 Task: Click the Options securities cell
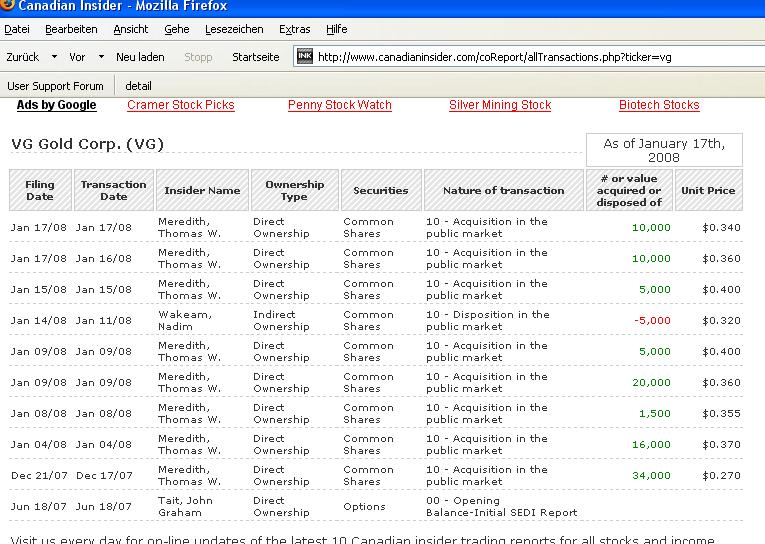364,506
